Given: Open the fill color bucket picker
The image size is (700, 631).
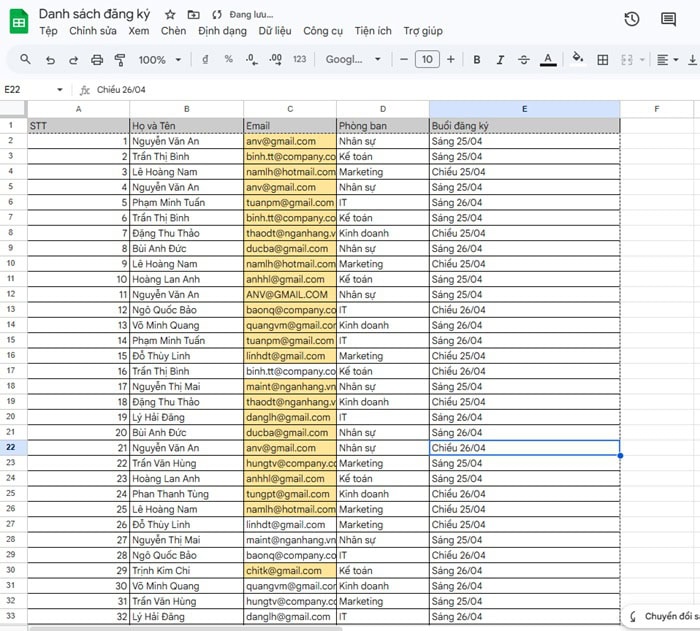Looking at the screenshot, I should coord(577,60).
